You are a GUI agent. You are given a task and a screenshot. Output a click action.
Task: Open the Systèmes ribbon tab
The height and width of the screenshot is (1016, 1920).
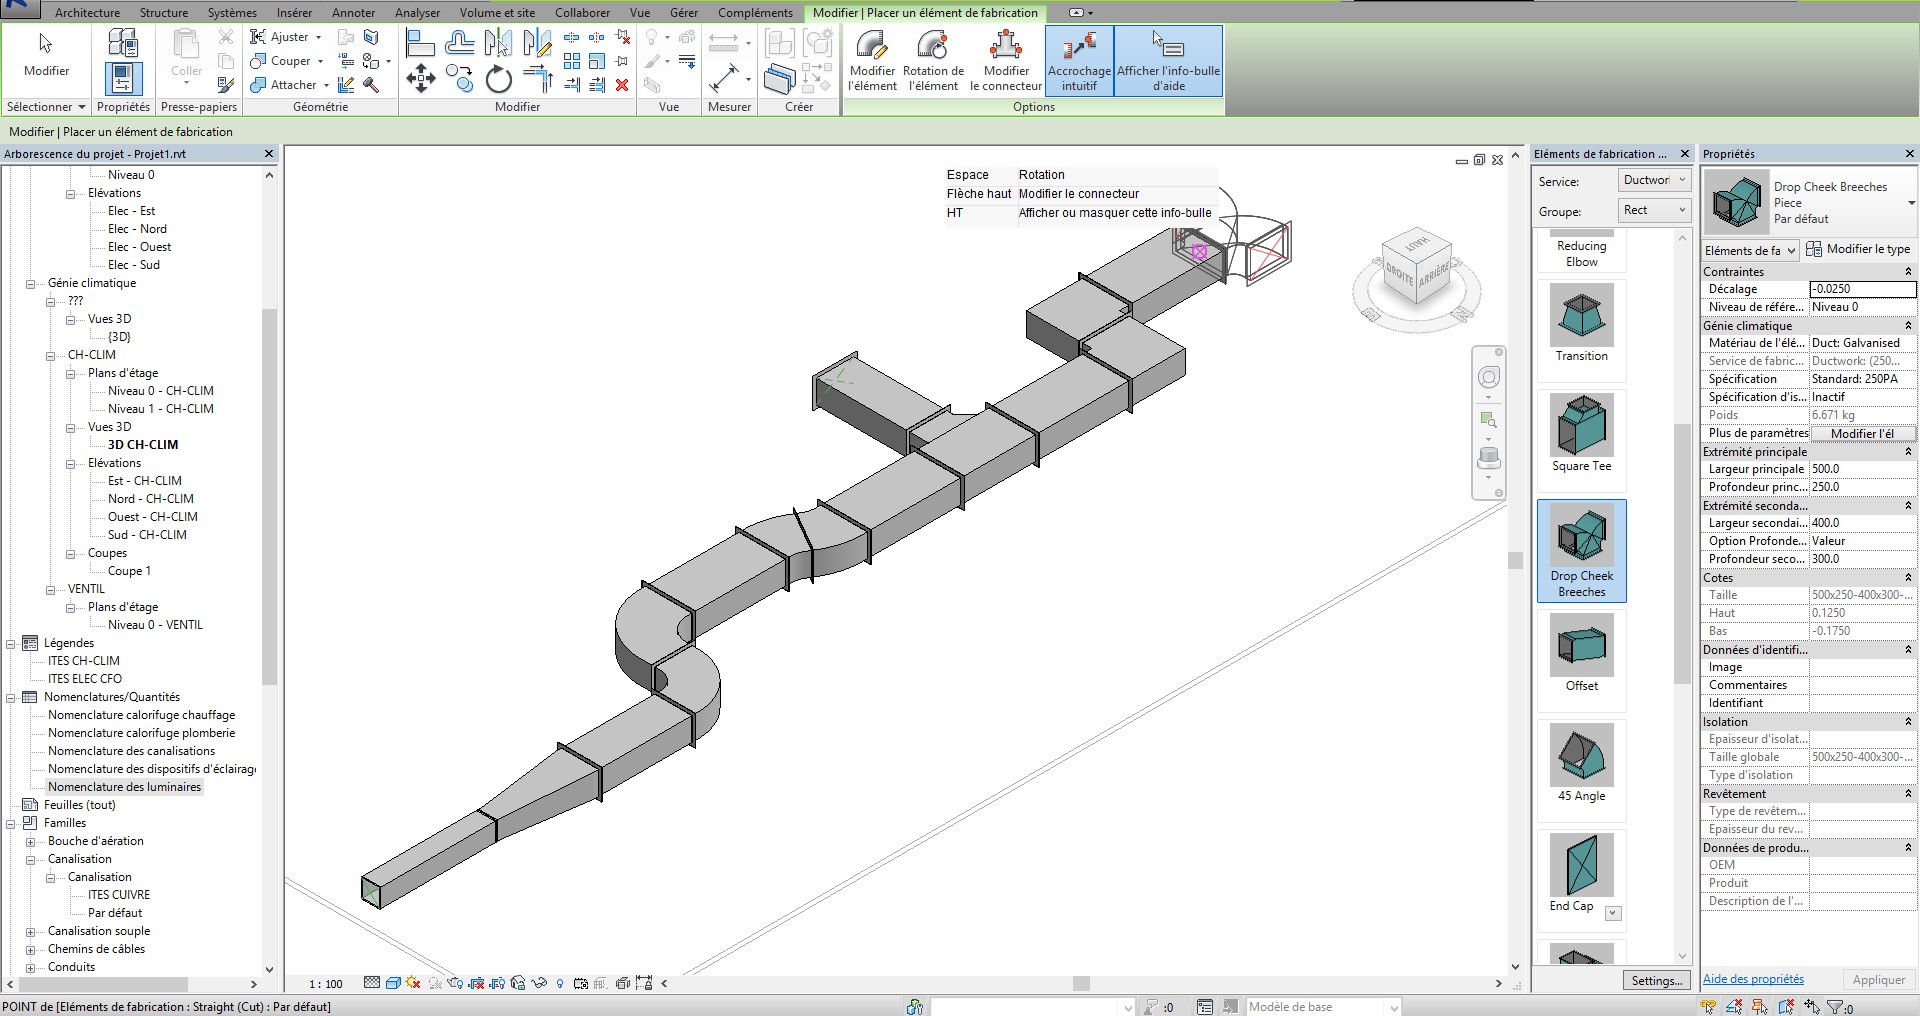click(x=232, y=13)
